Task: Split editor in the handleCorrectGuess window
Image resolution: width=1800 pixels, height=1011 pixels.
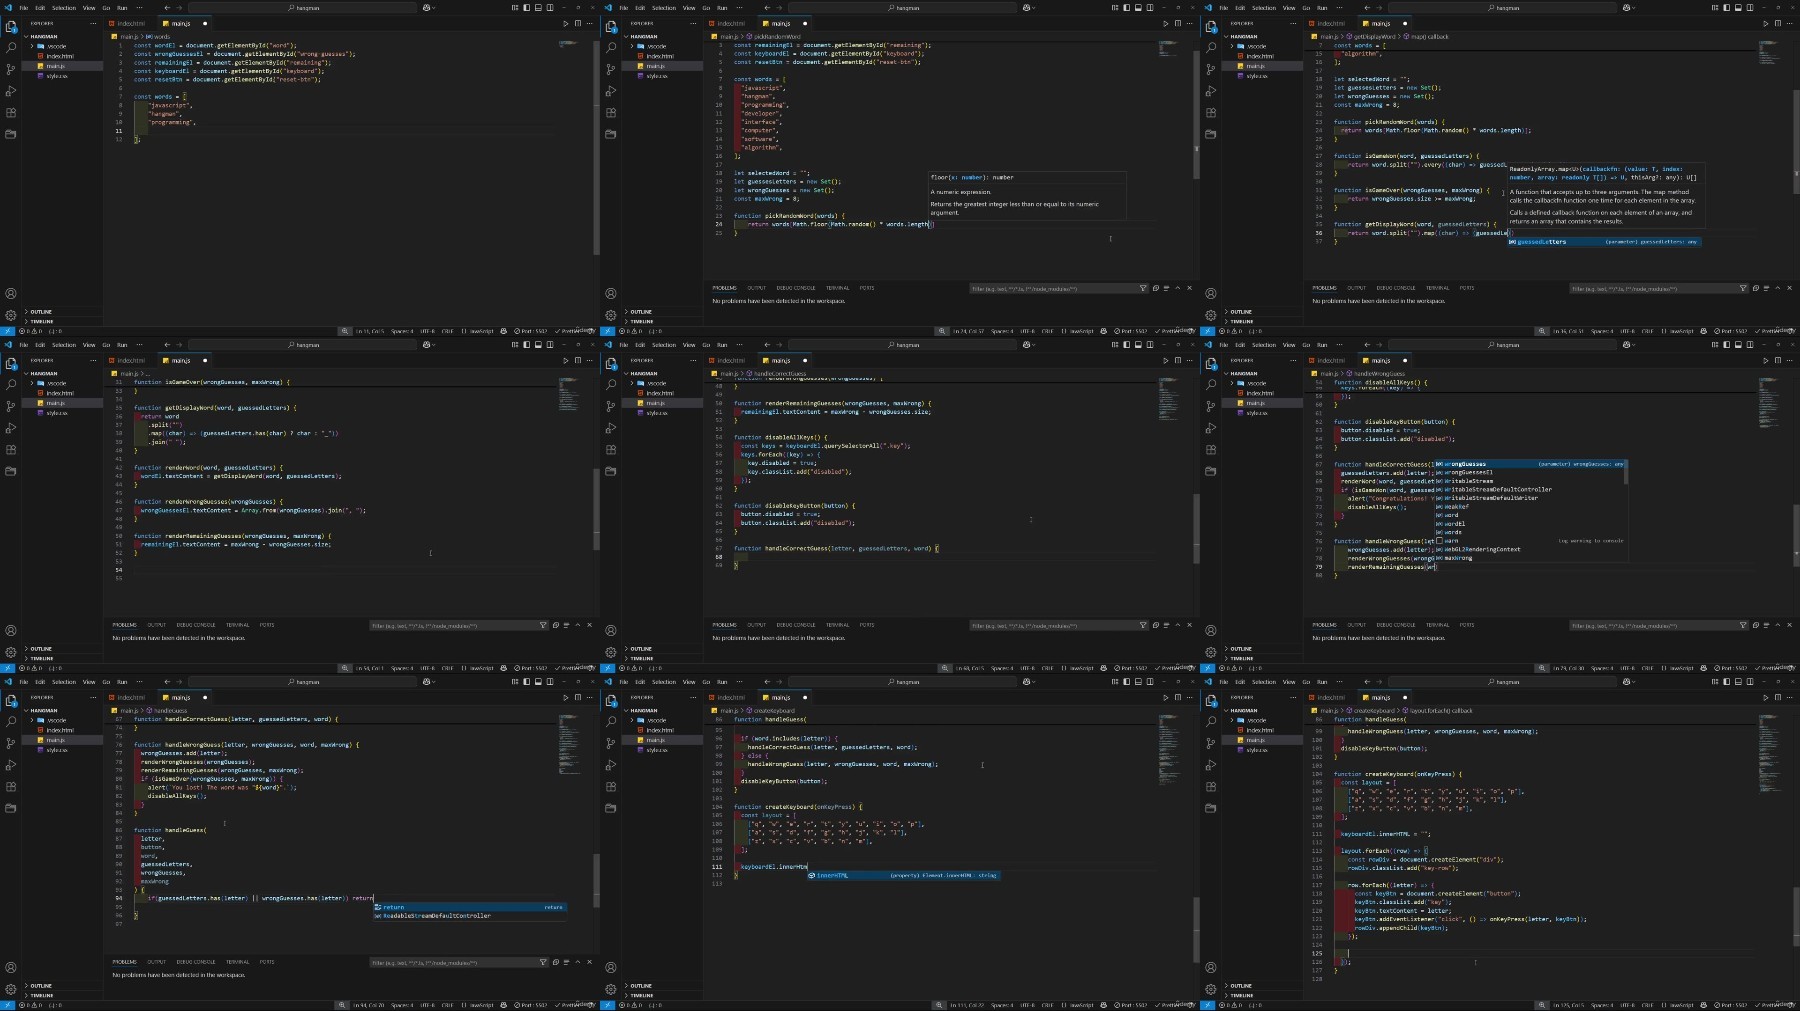Action: point(1177,360)
